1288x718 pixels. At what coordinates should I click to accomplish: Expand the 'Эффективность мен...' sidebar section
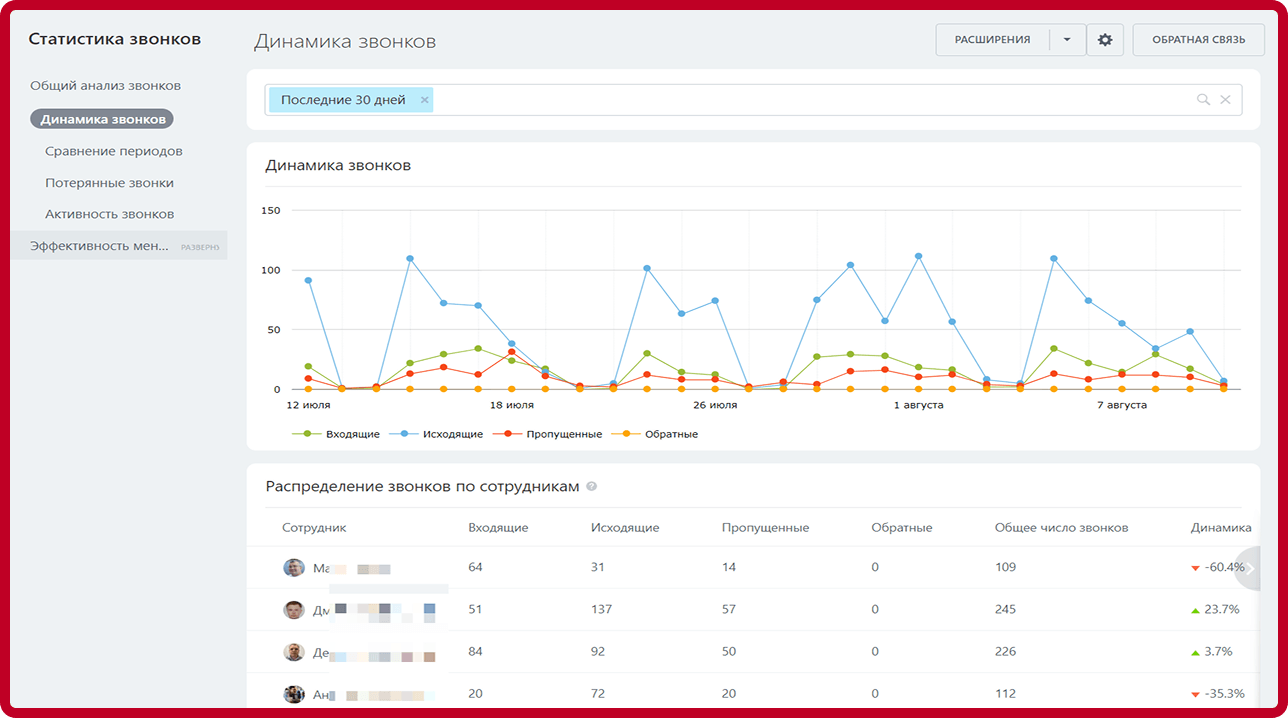pyautogui.click(x=200, y=246)
